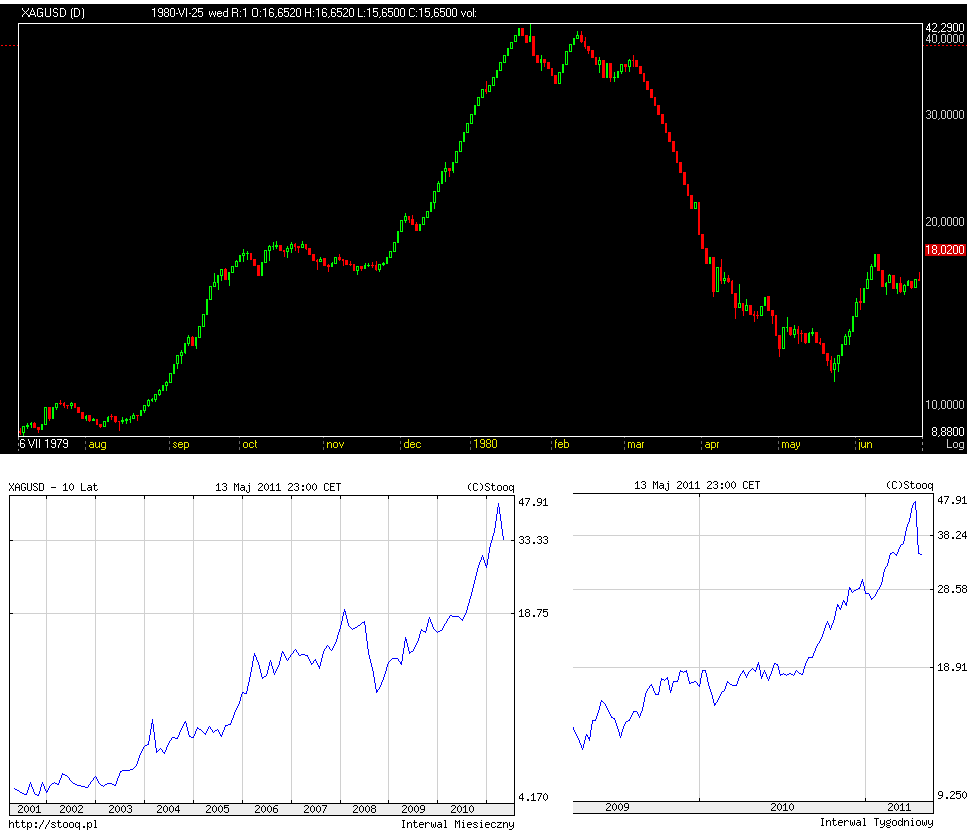Click (C)Stooq on the monthly chart
This screenshot has width=973, height=832.
click(490, 487)
